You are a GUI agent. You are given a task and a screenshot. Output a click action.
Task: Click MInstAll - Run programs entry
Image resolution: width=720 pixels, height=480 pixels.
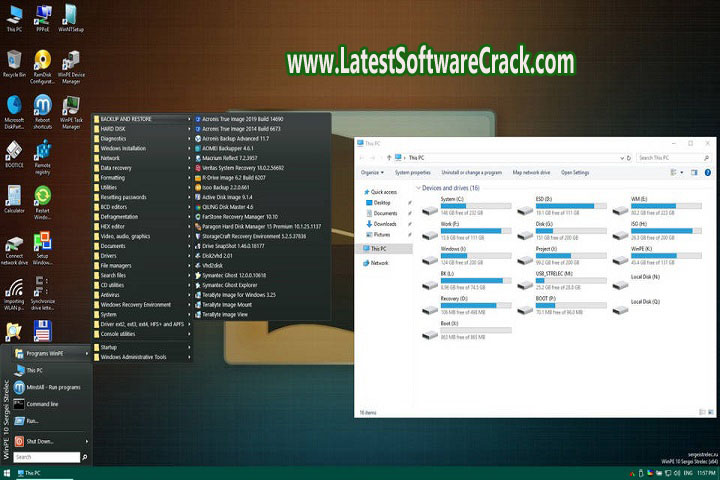click(51, 387)
